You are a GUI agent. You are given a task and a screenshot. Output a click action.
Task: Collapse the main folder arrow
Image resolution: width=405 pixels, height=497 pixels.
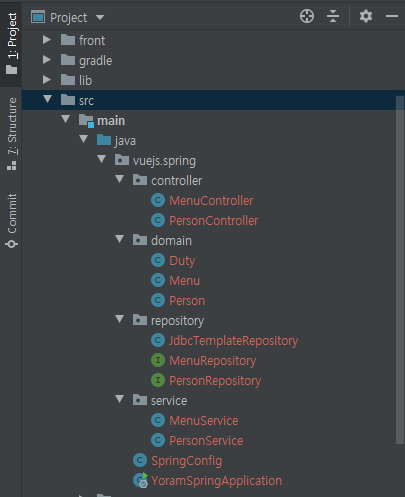coord(66,119)
